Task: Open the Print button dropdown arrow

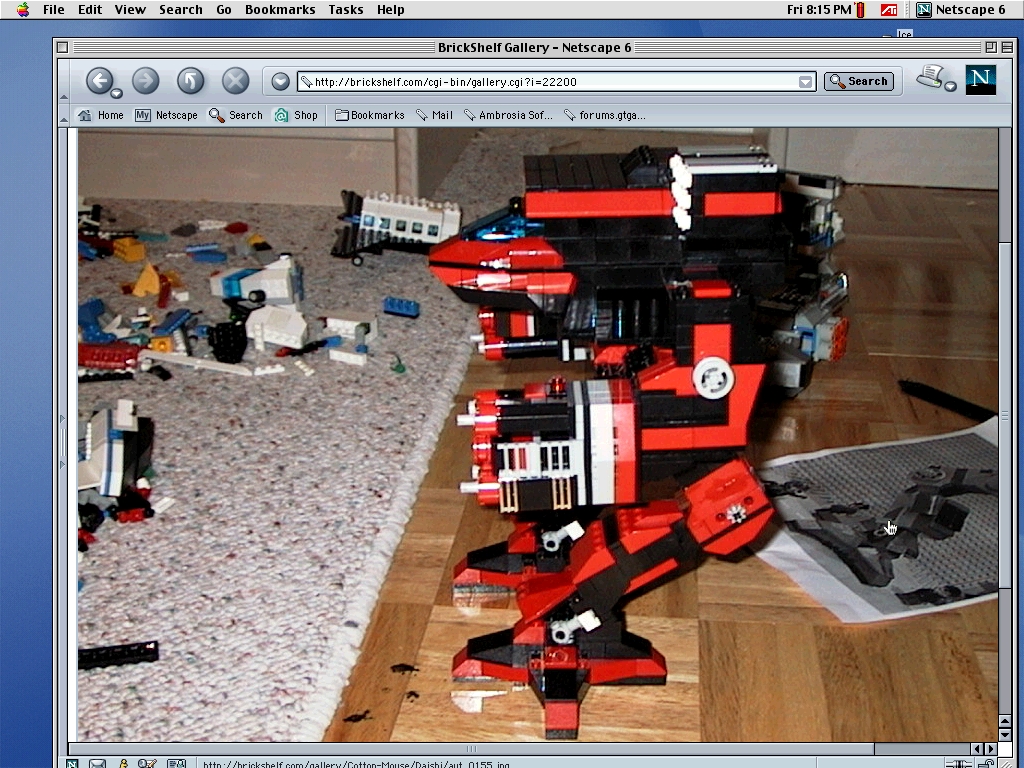Action: 951,86
